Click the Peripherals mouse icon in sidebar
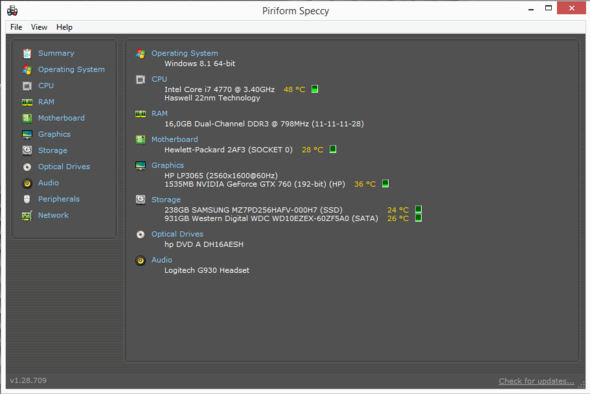 [x=27, y=199]
